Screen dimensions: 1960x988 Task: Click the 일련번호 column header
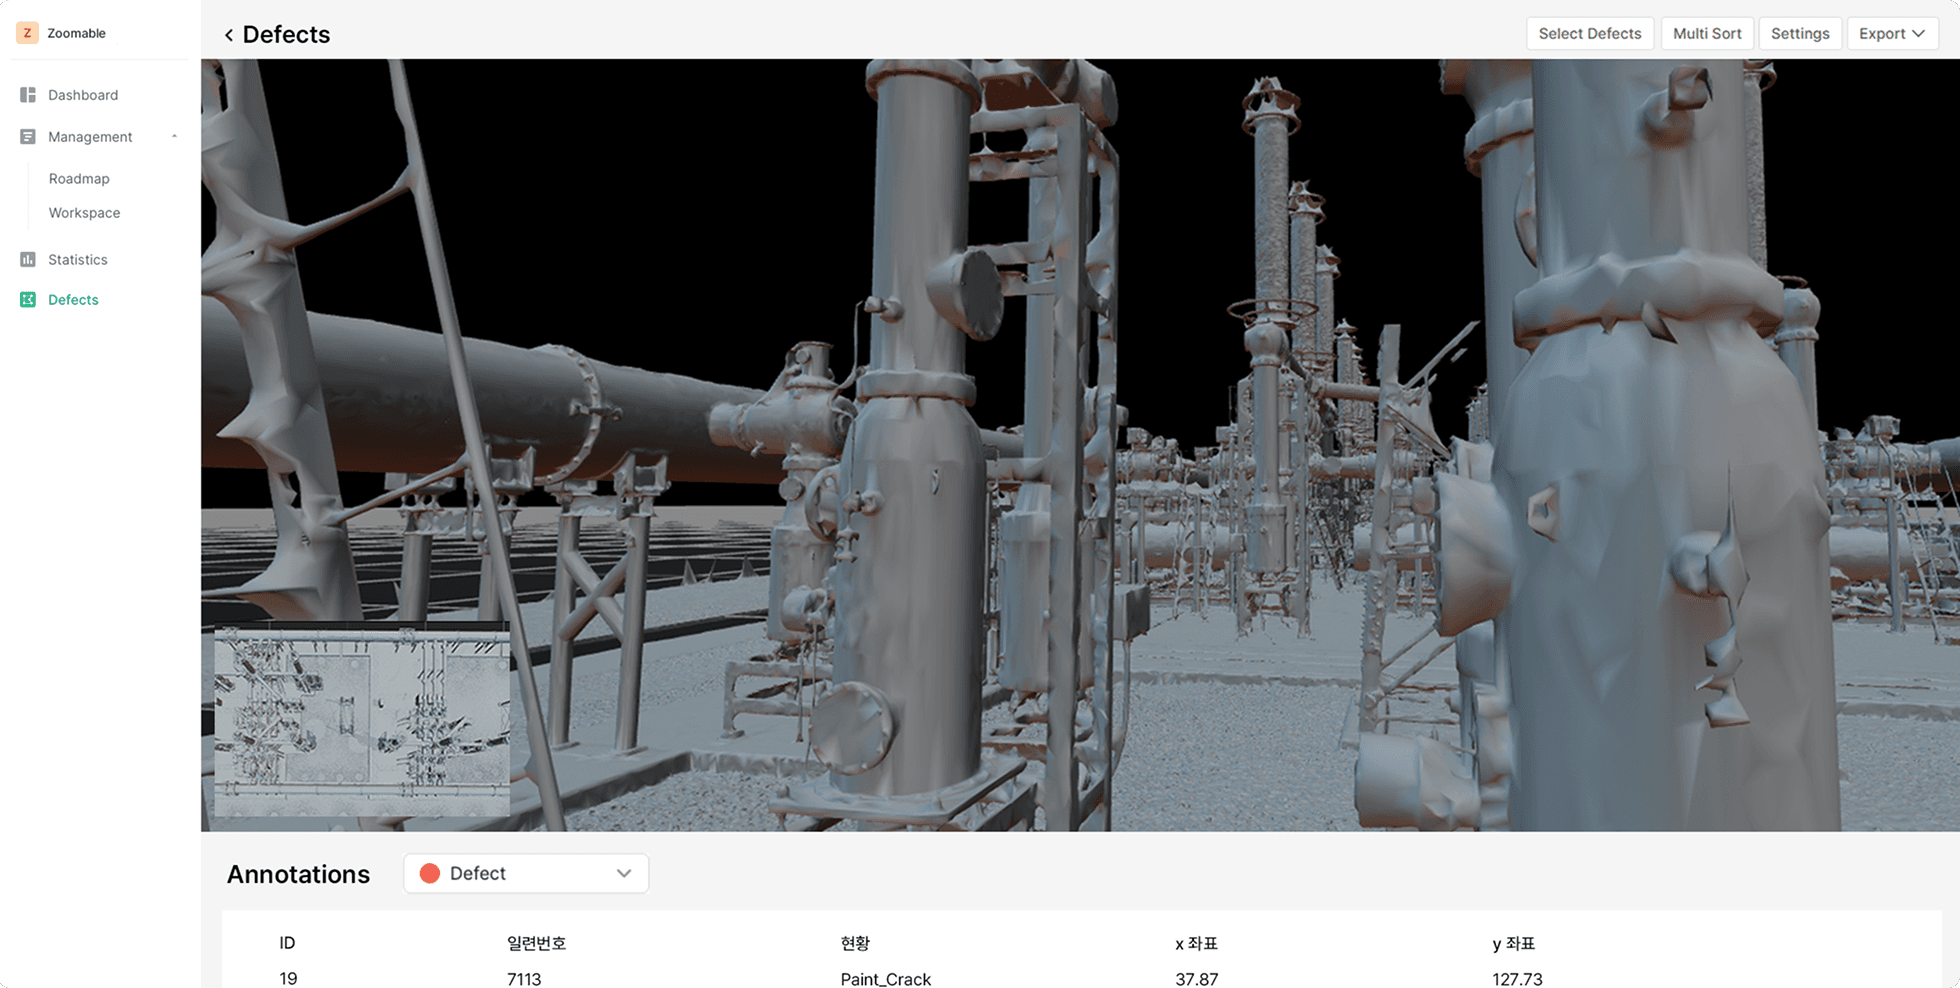(536, 943)
